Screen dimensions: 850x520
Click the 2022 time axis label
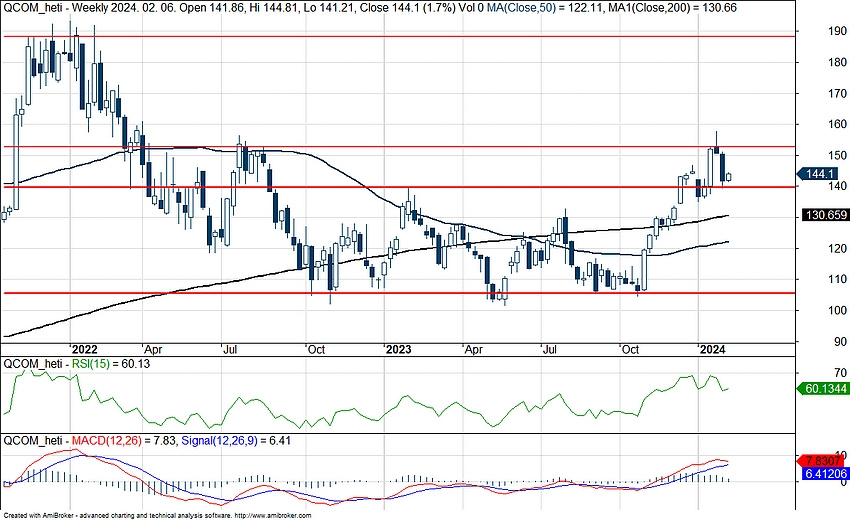coord(85,350)
